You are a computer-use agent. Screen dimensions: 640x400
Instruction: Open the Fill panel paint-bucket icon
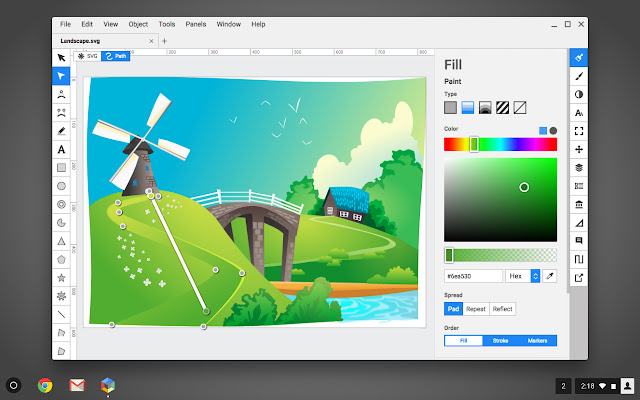[x=579, y=58]
